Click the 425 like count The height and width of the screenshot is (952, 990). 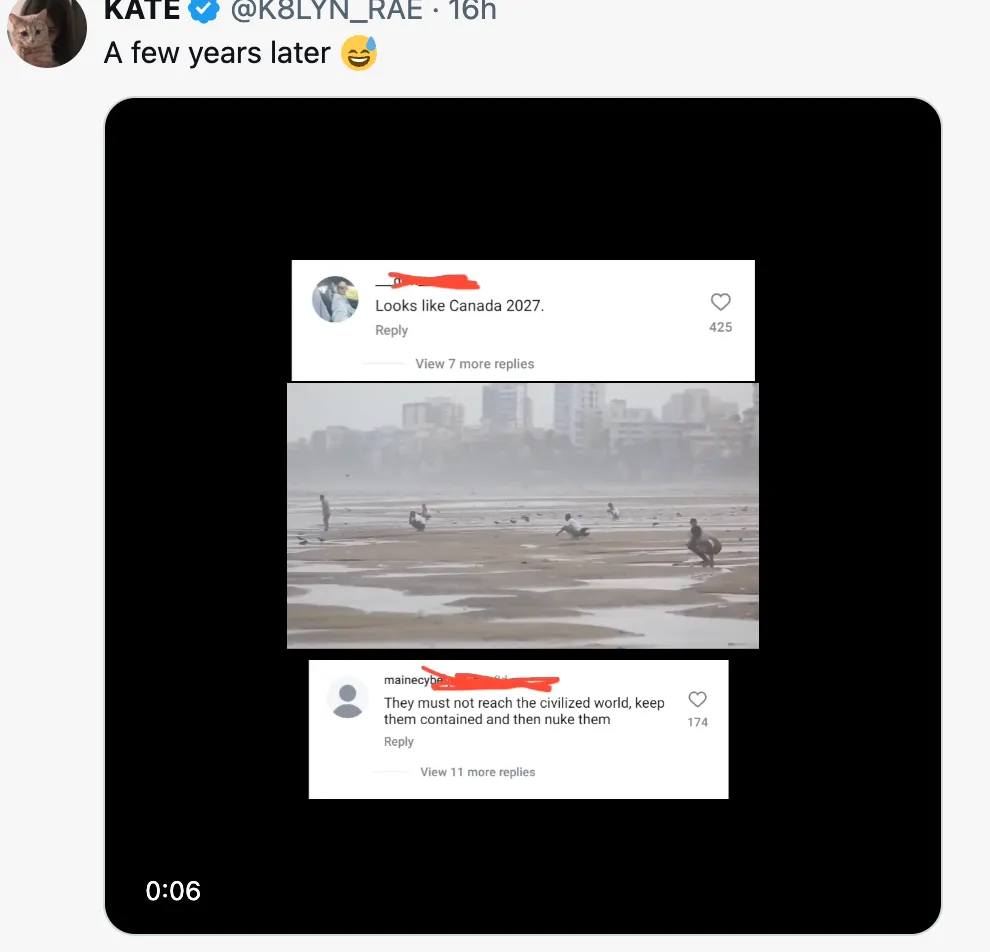pos(720,327)
